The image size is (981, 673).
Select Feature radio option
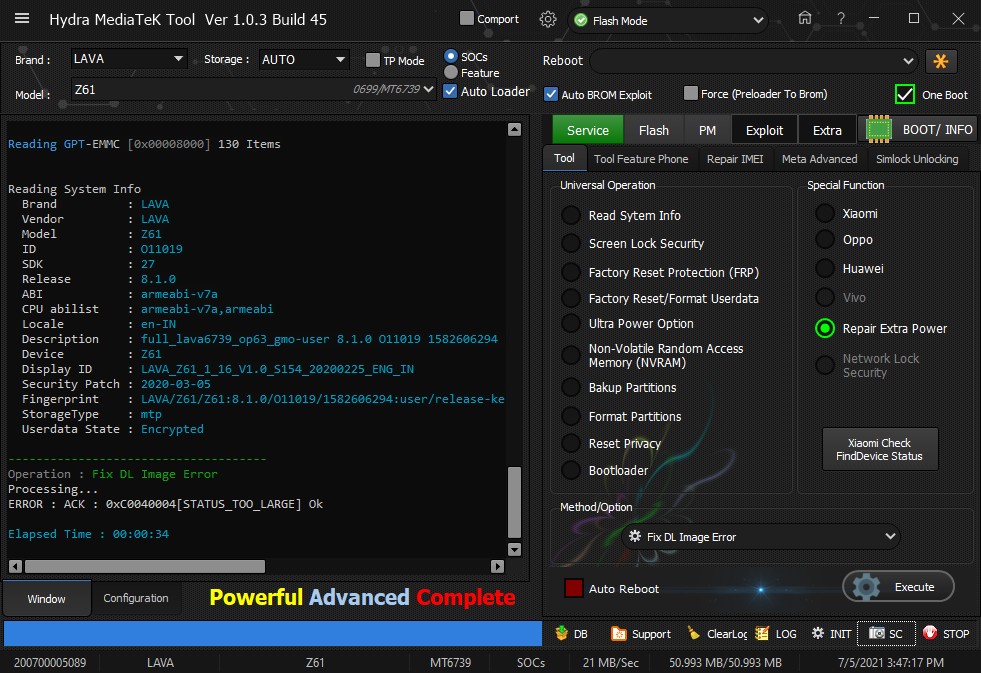(450, 73)
